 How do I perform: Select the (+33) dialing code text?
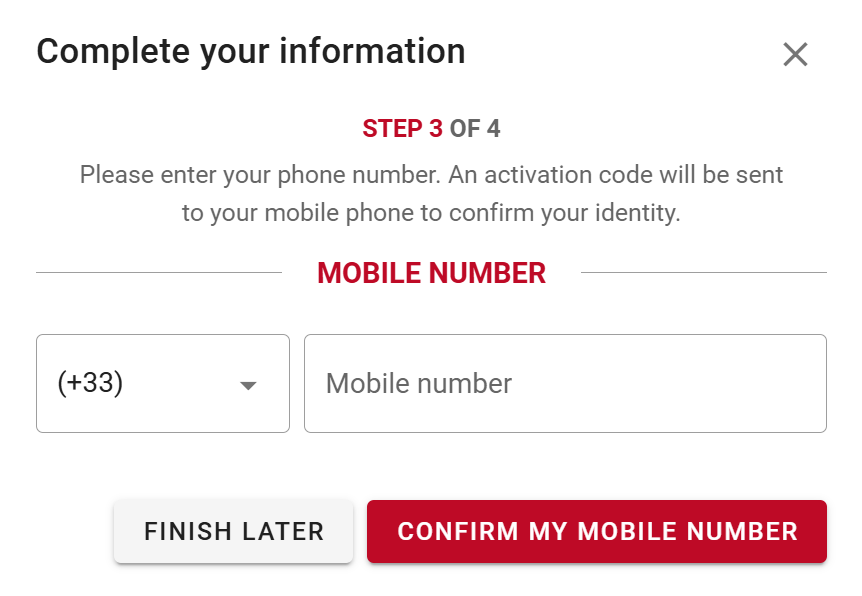click(90, 384)
